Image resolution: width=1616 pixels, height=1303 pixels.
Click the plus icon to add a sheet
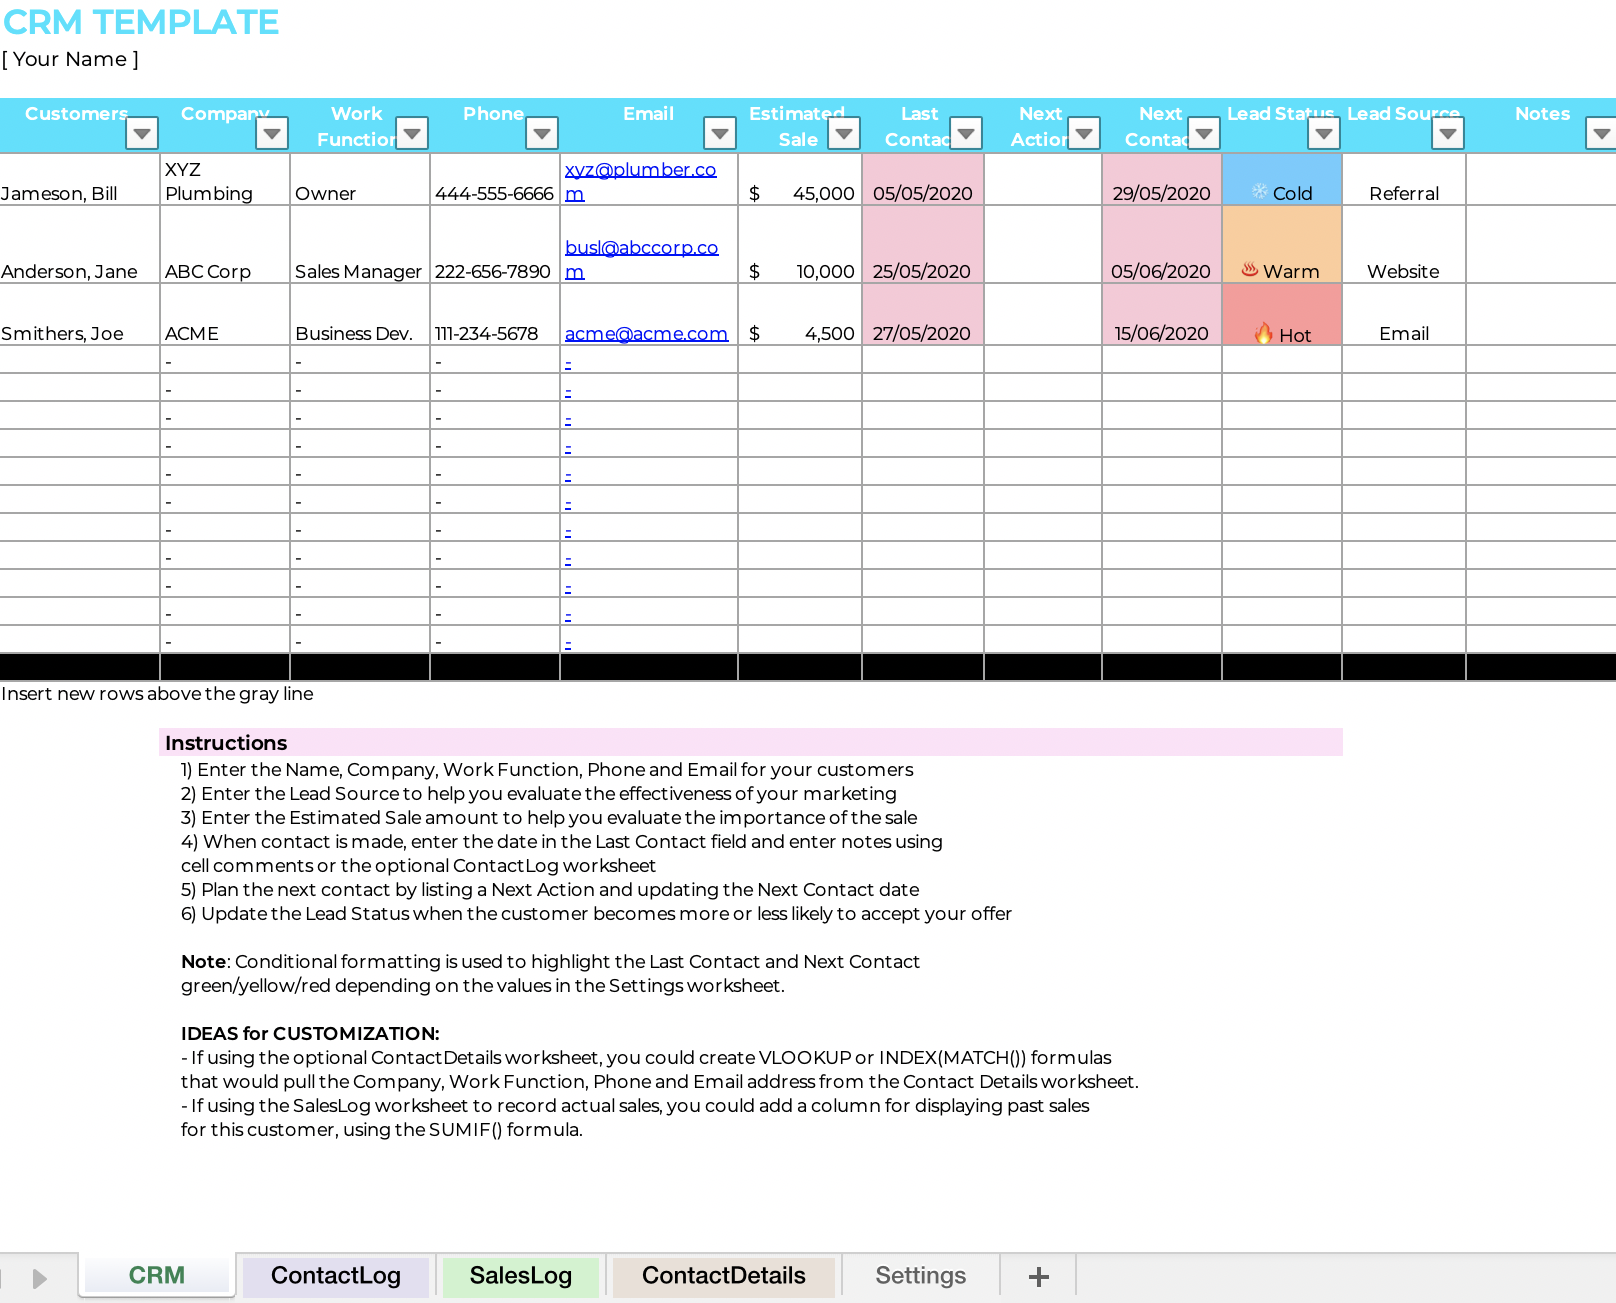1038,1276
